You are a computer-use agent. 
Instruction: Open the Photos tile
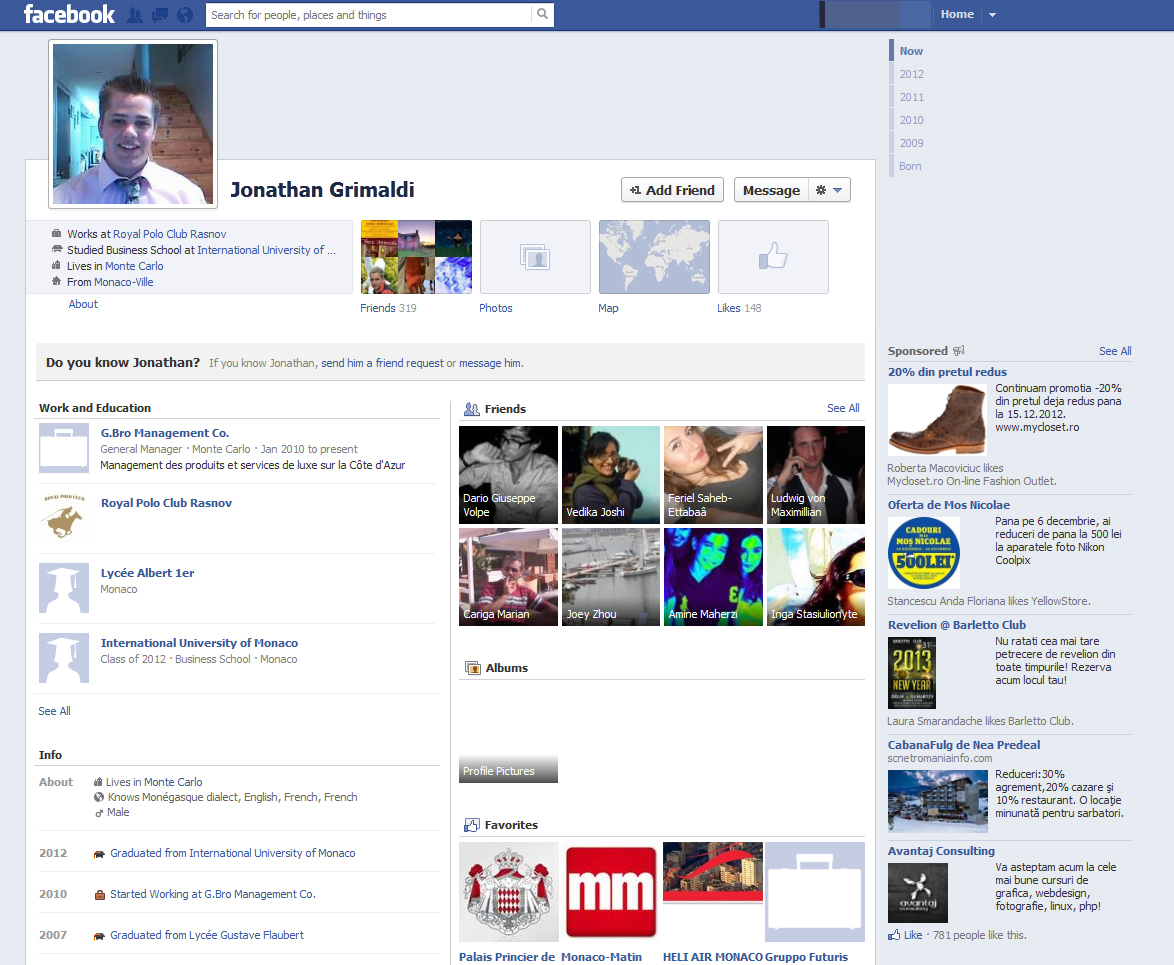tap(535, 257)
